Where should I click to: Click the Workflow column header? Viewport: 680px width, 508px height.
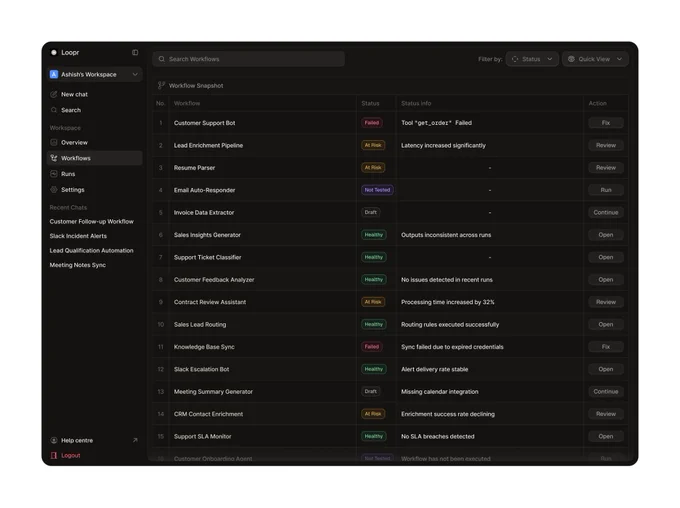(187, 103)
